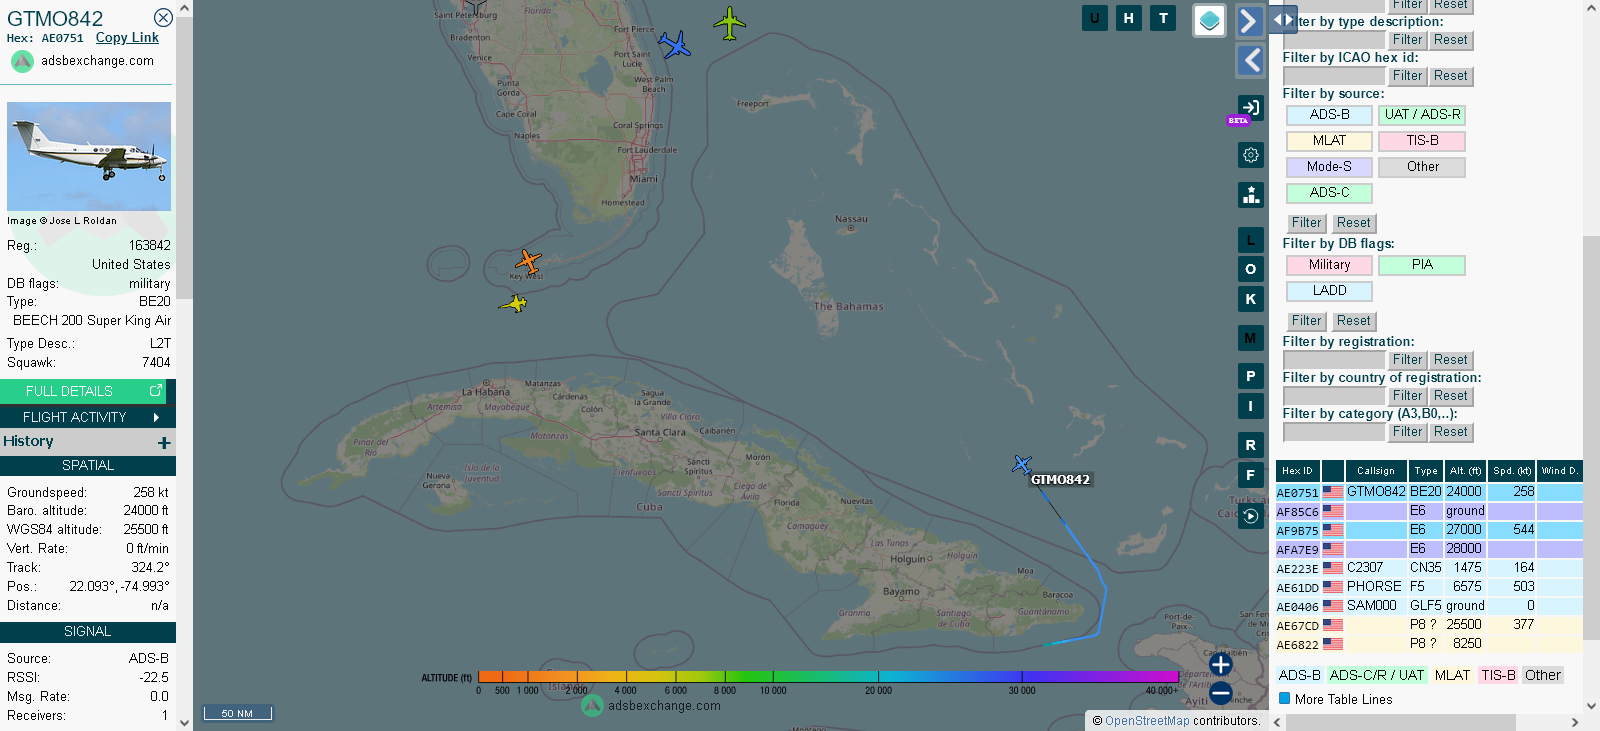The image size is (1600, 731).
Task: Open the map layers selector
Action: pyautogui.click(x=1210, y=20)
